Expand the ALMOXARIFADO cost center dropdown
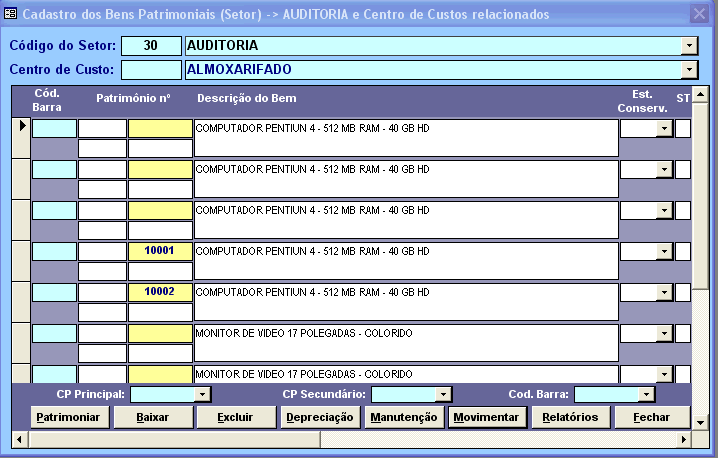The image size is (718, 458). pos(688,69)
